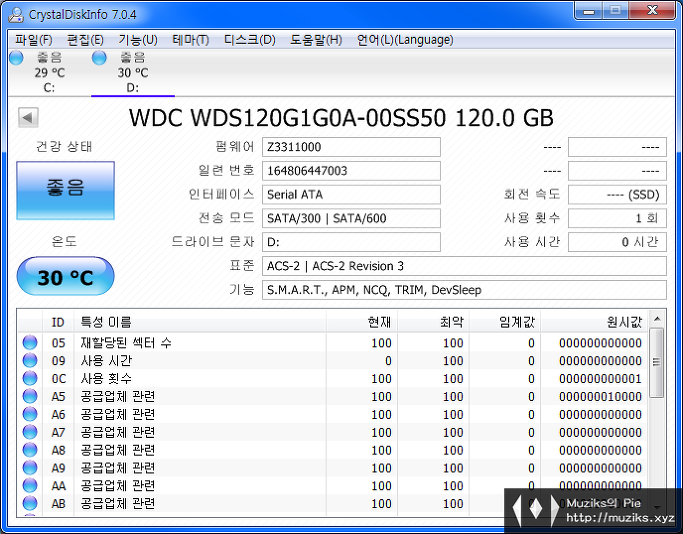Maximize the CrystalDiskInfo window
The image size is (683, 534).
coord(615,10)
